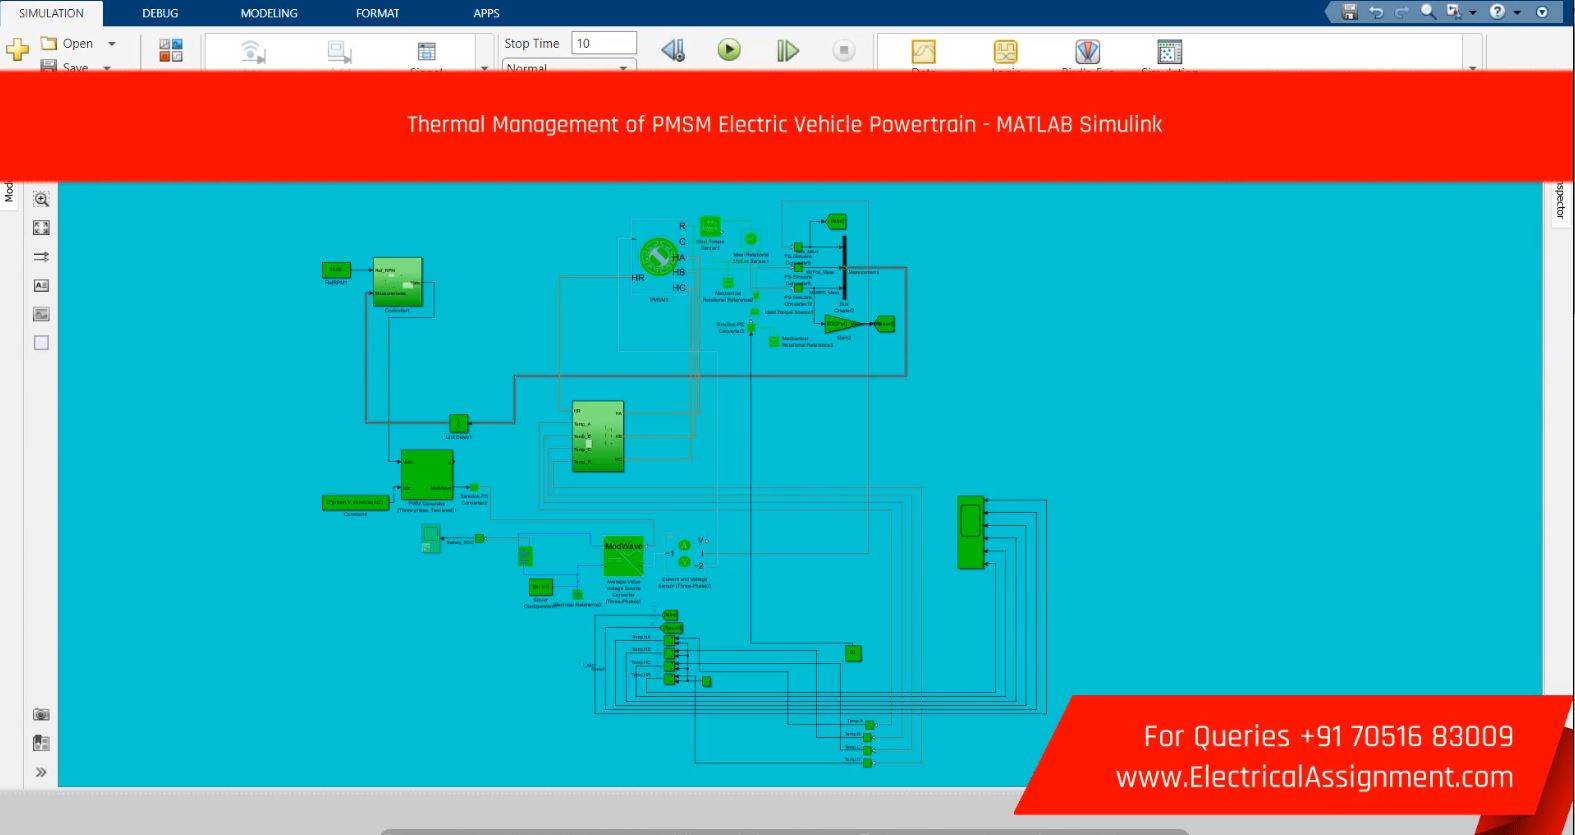
Task: Expand the palette double chevron
Action: (x=41, y=772)
